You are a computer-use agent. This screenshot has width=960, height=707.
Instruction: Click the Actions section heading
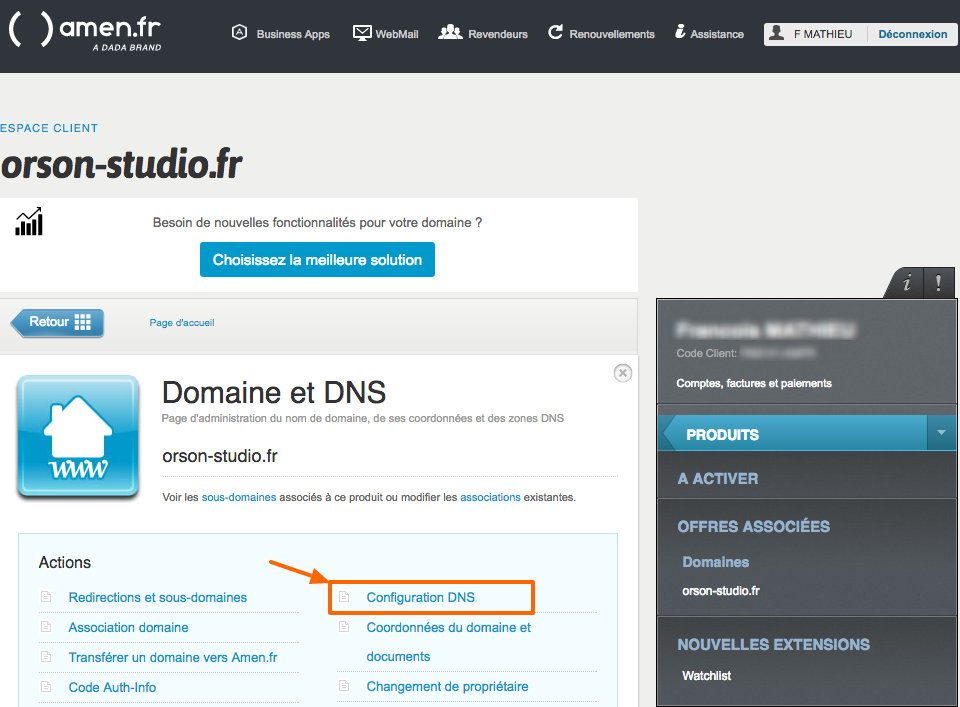tap(65, 563)
